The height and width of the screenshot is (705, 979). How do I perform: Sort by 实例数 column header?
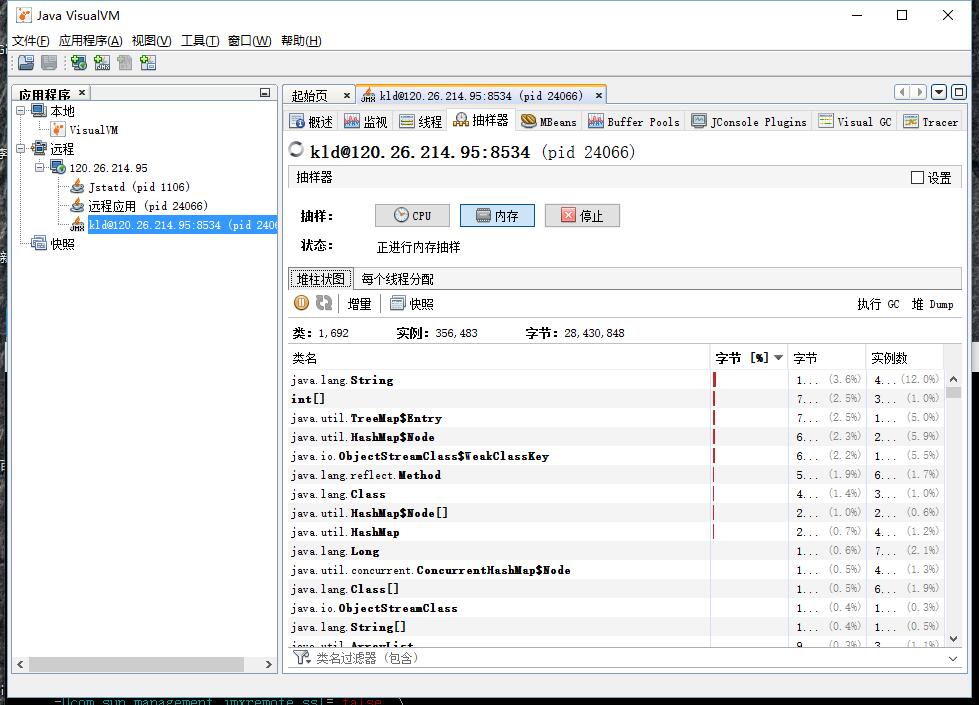904,358
